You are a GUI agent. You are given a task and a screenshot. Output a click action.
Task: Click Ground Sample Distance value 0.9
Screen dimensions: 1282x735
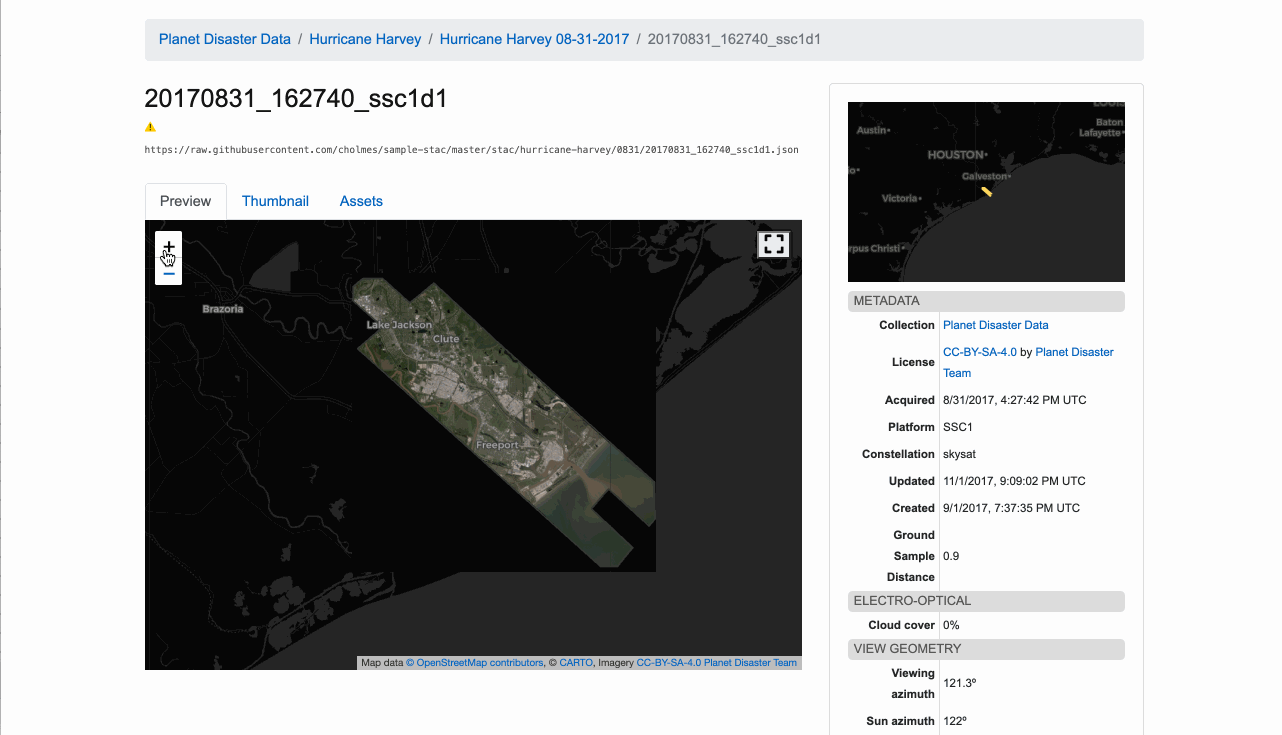[951, 556]
